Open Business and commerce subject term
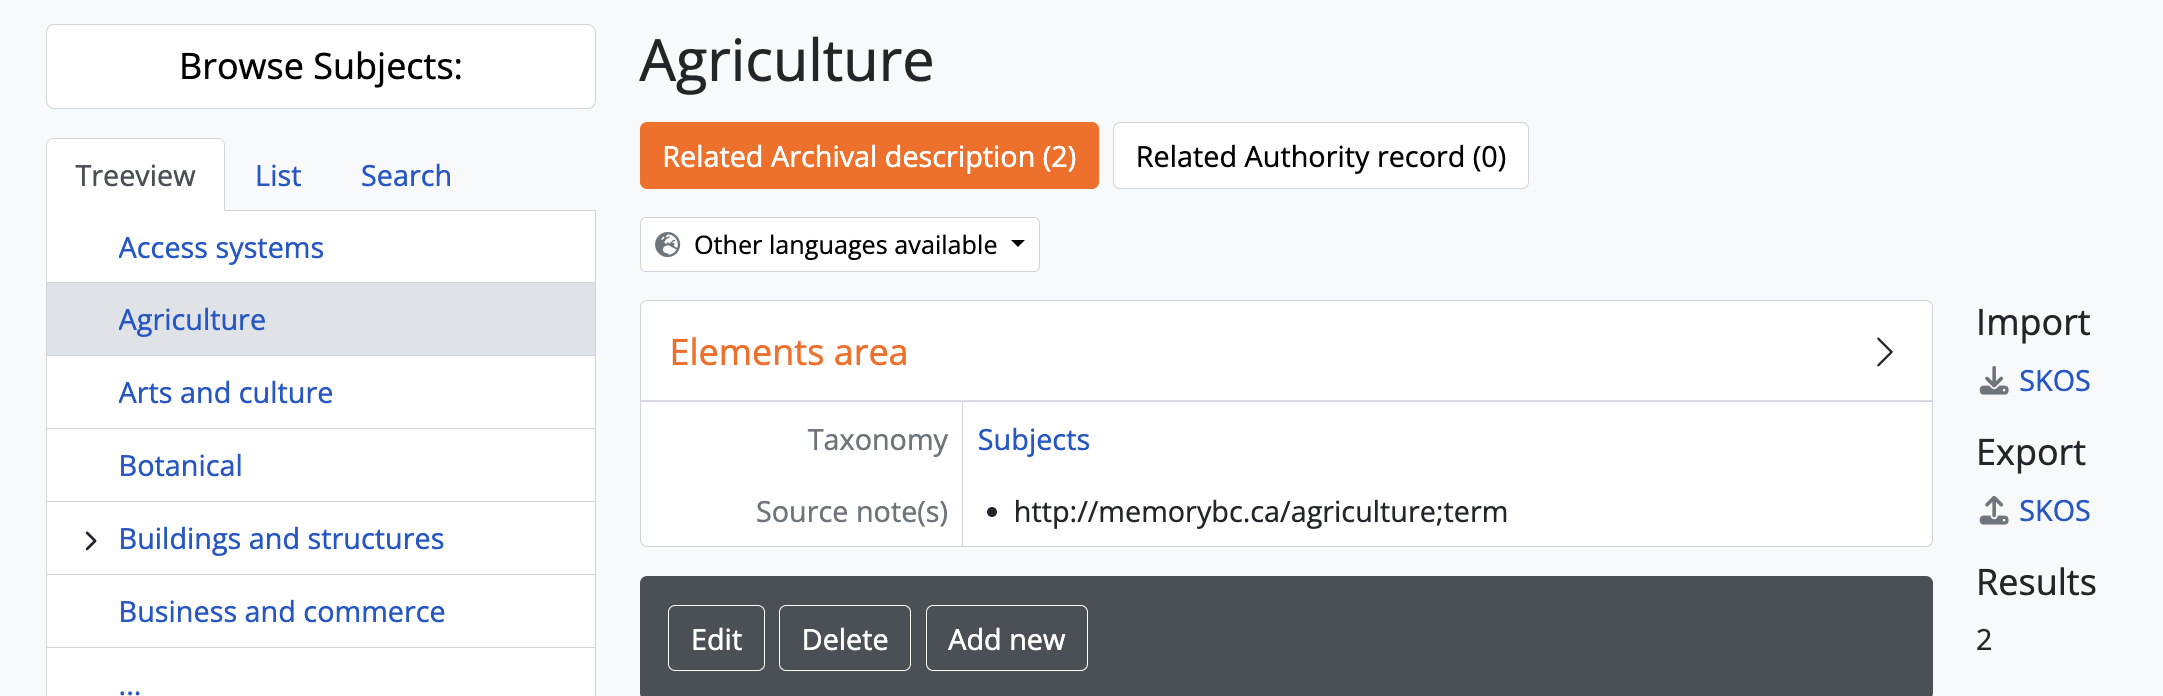2163x696 pixels. 282,612
